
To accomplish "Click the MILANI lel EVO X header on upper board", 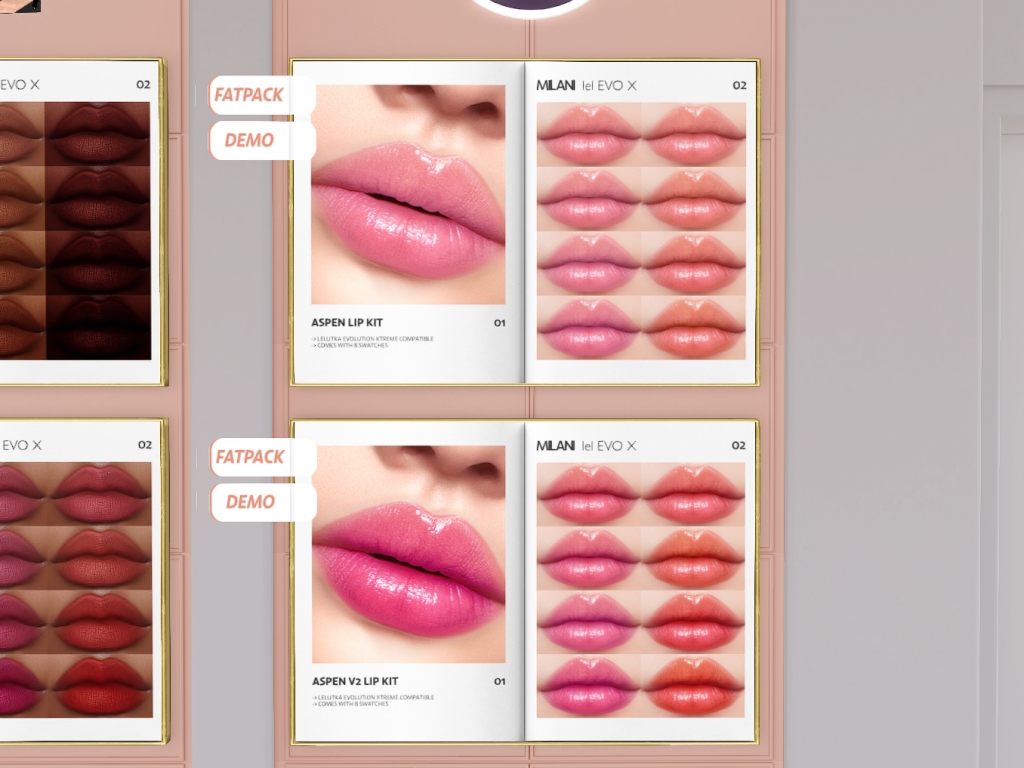I will 586,86.
